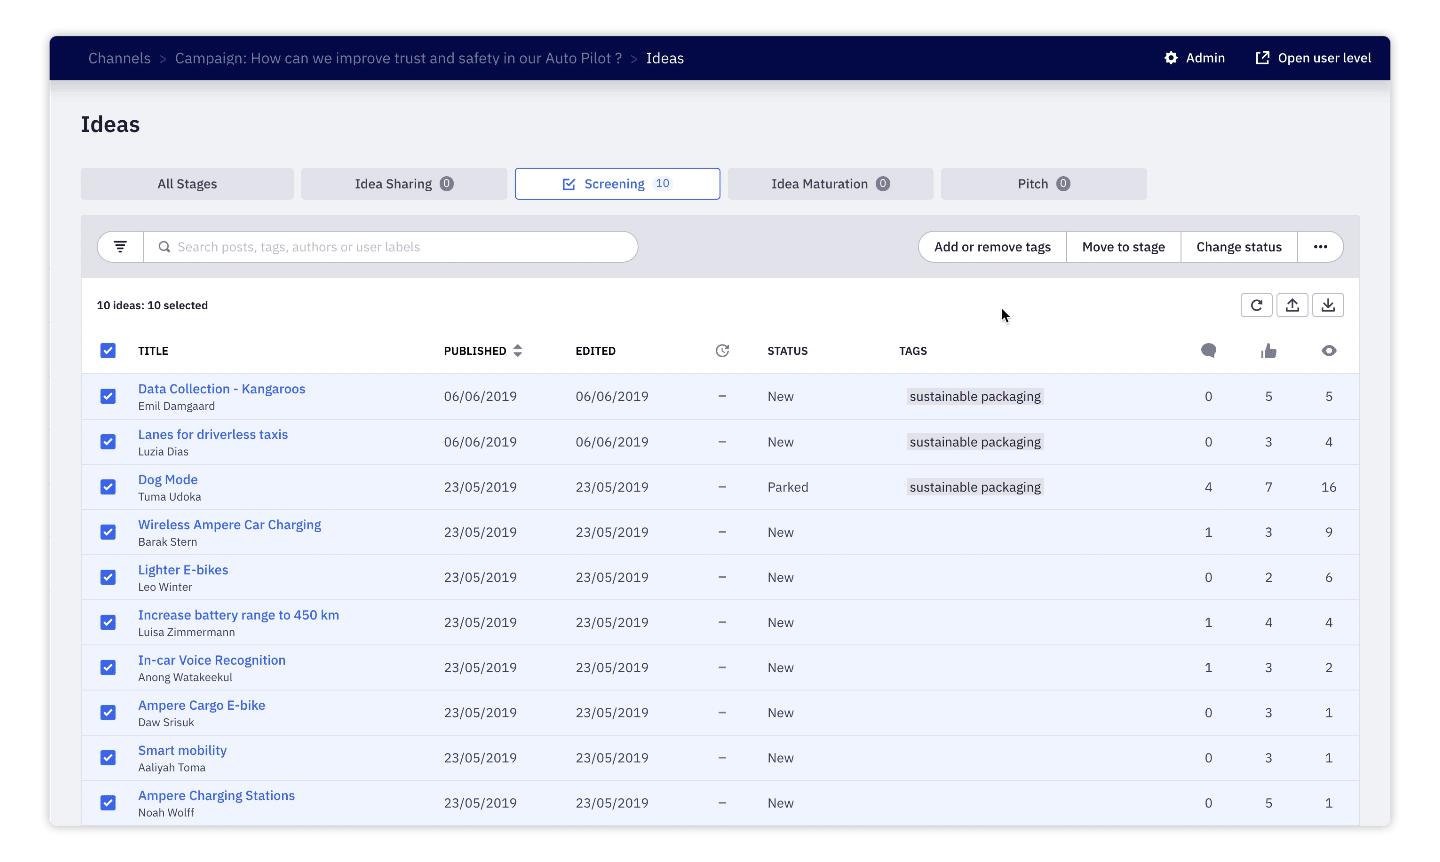Open Increase battery range to 450 km idea
This screenshot has height=862, width=1440.
coord(238,615)
